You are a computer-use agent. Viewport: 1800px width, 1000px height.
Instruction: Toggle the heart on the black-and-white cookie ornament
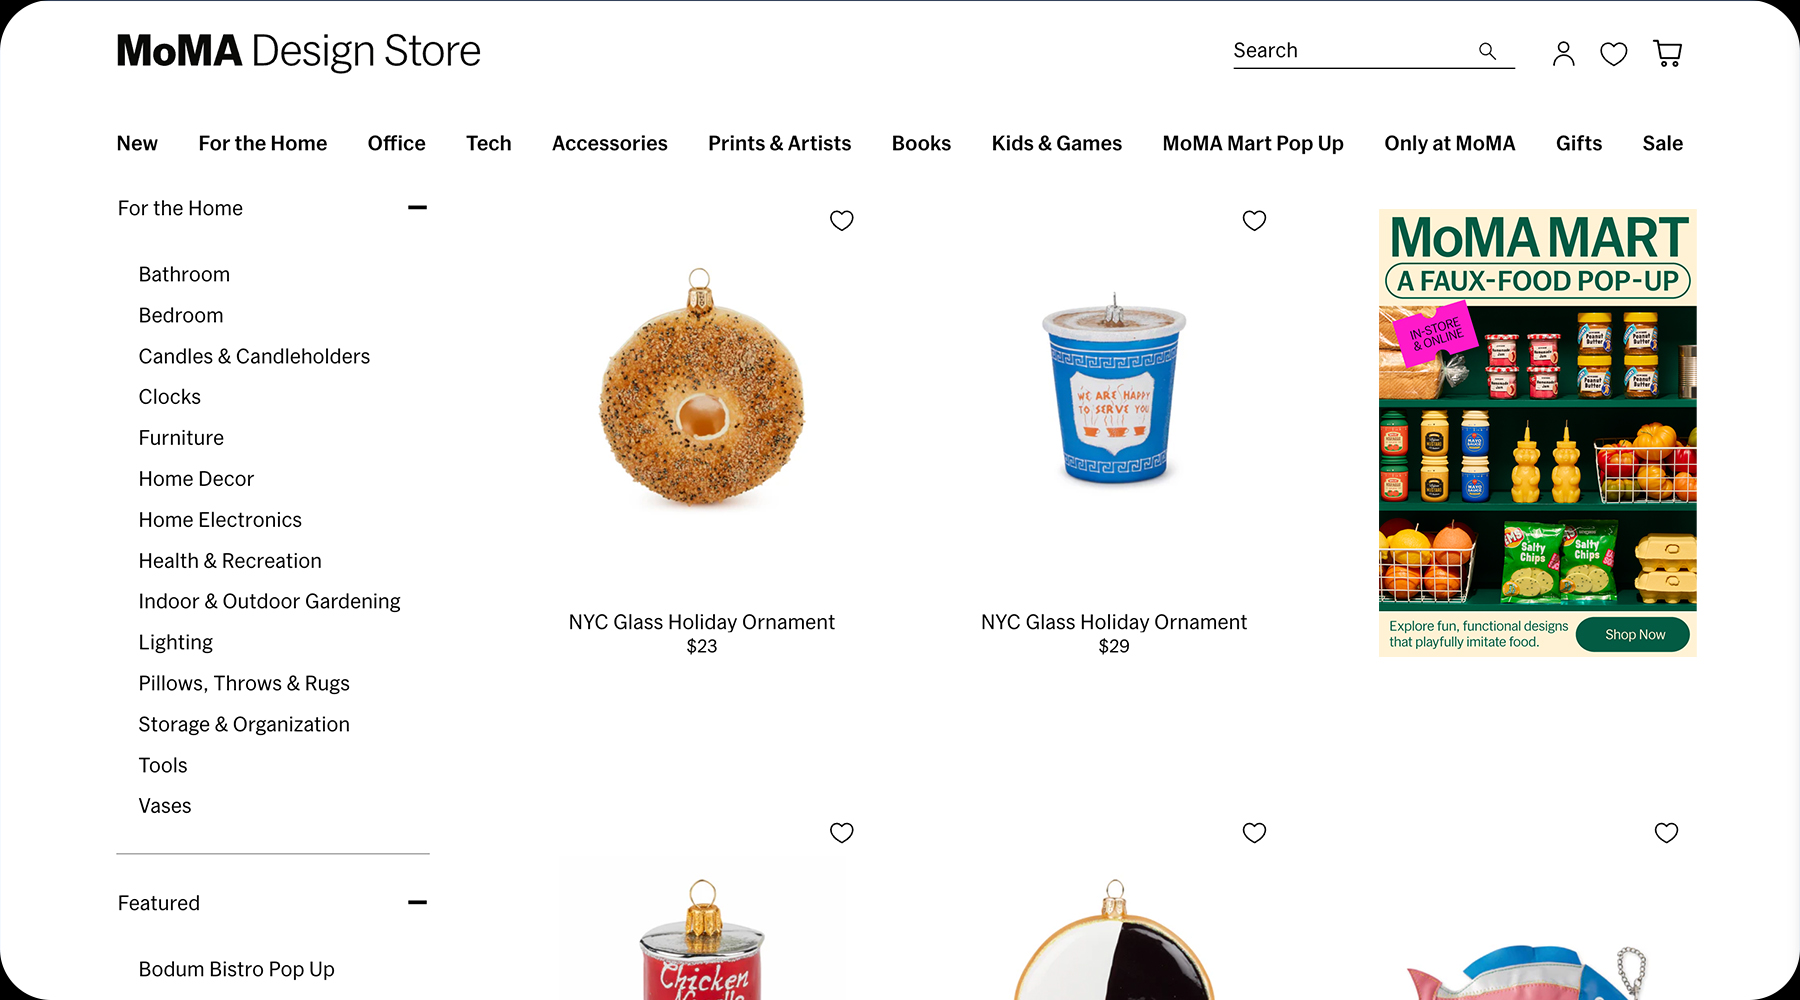point(1254,832)
